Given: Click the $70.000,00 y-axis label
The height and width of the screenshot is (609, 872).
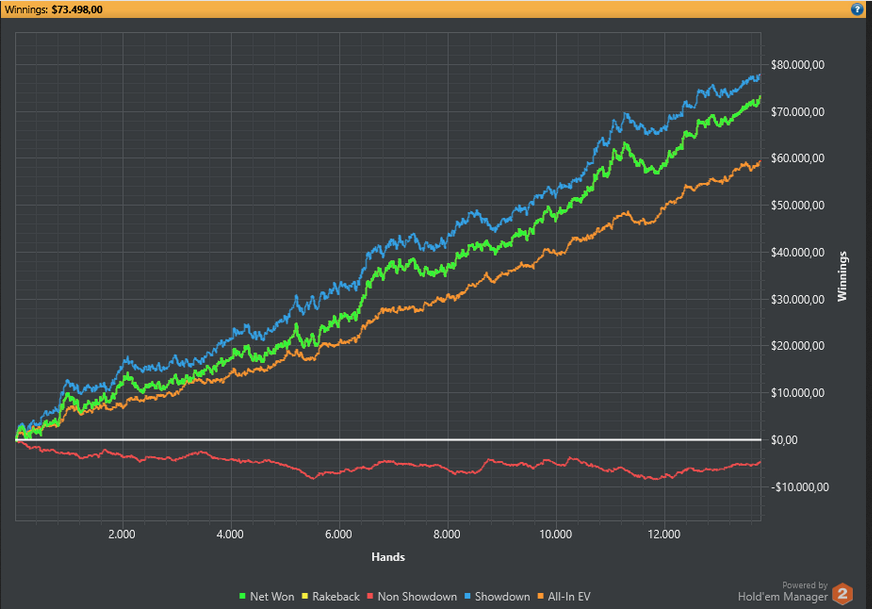Looking at the screenshot, I should (797, 112).
